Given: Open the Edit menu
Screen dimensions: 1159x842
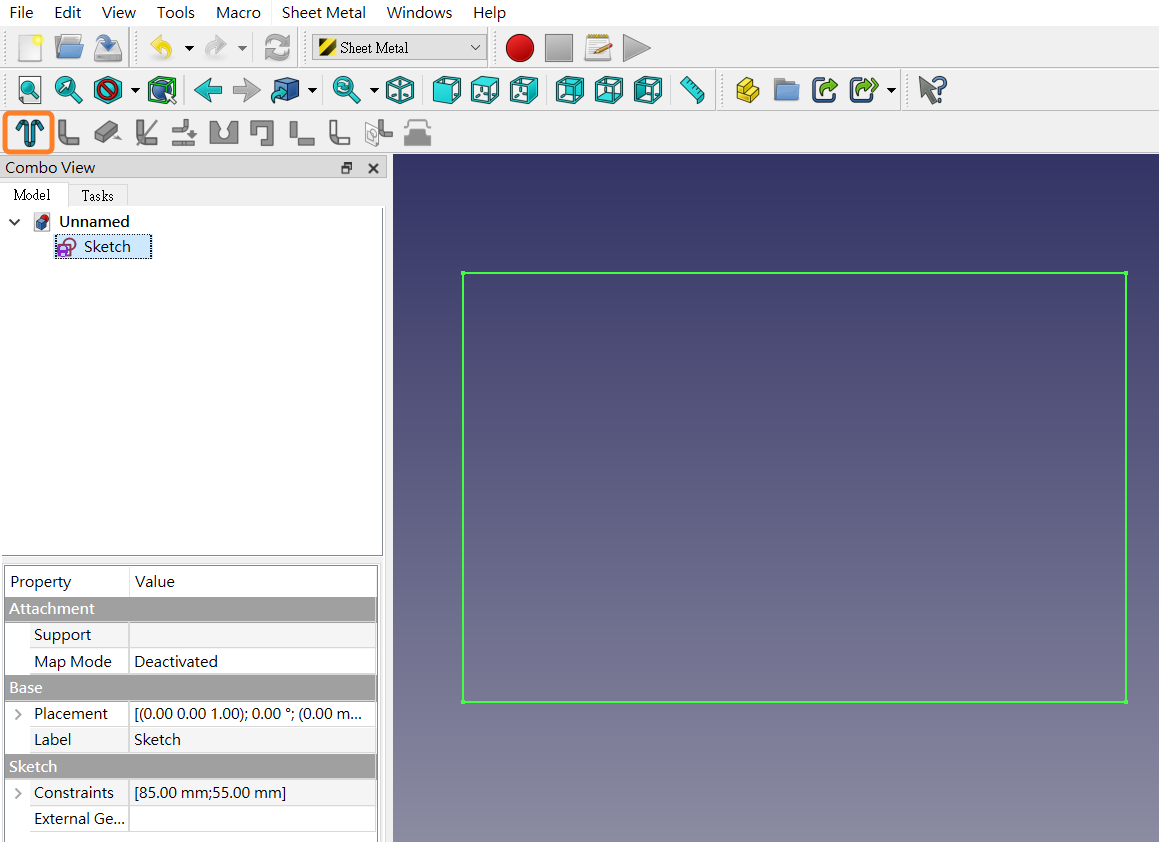Looking at the screenshot, I should click(67, 13).
